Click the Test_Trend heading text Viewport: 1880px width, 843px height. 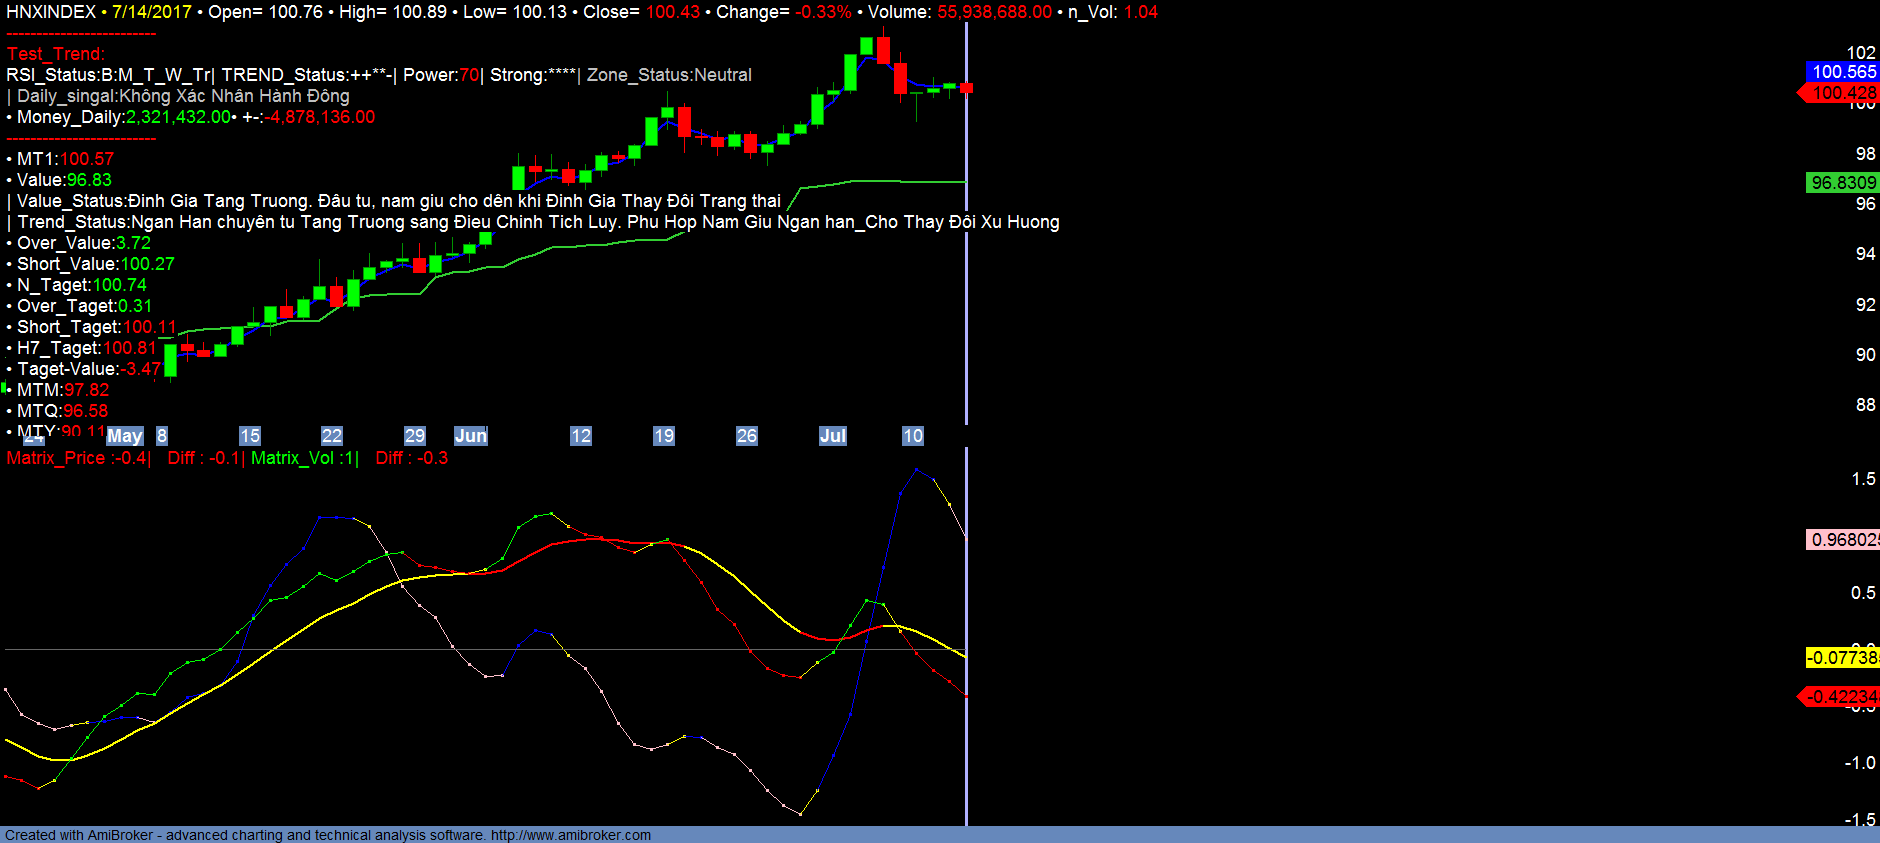56,54
